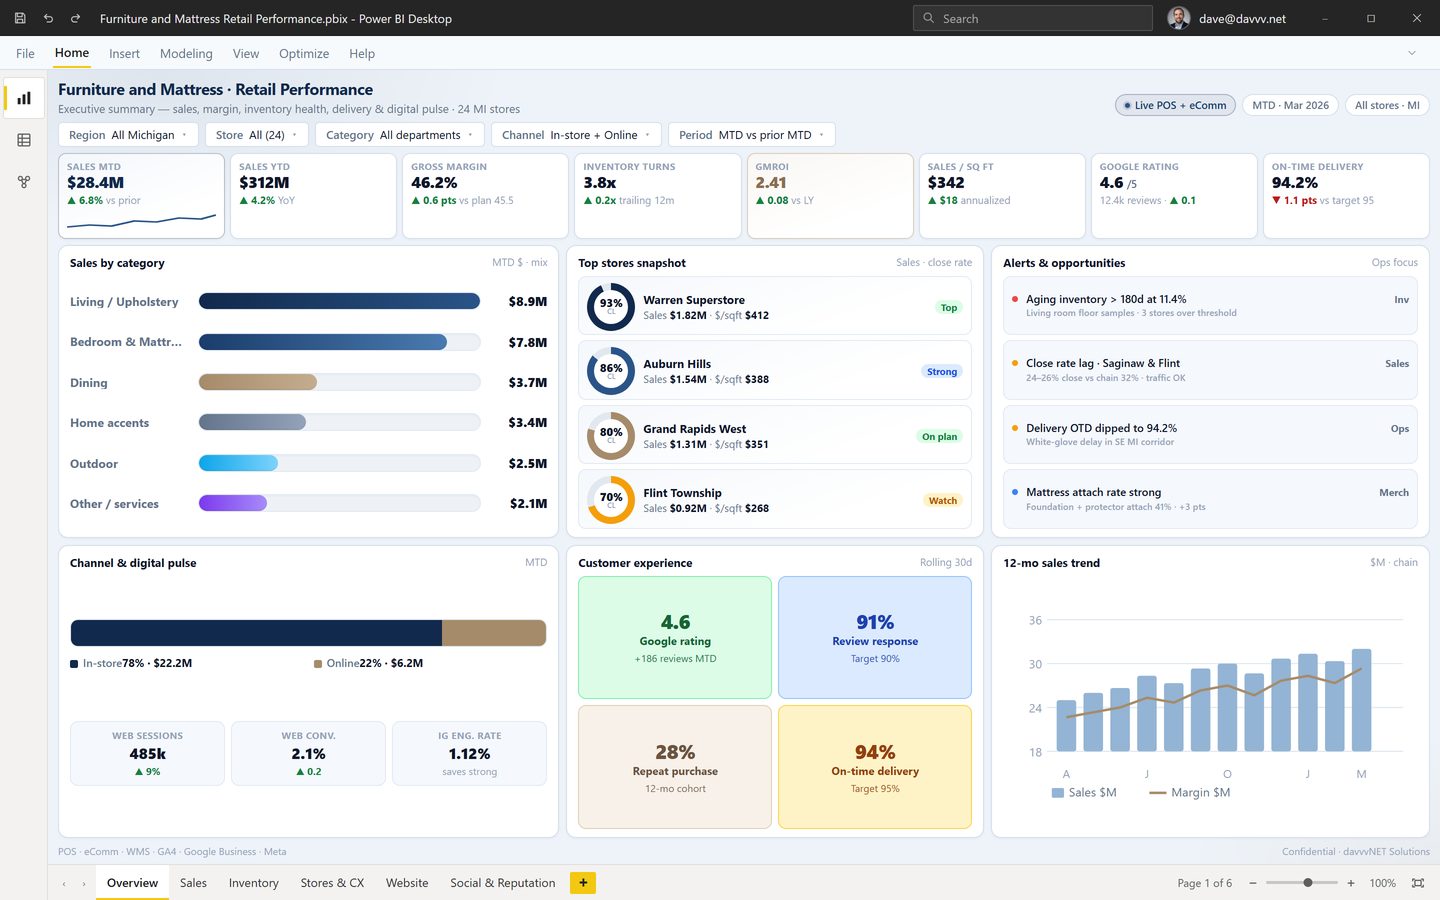Image resolution: width=1440 pixels, height=900 pixels.
Task: Collapse the ribbon chevron
Action: [x=1412, y=53]
